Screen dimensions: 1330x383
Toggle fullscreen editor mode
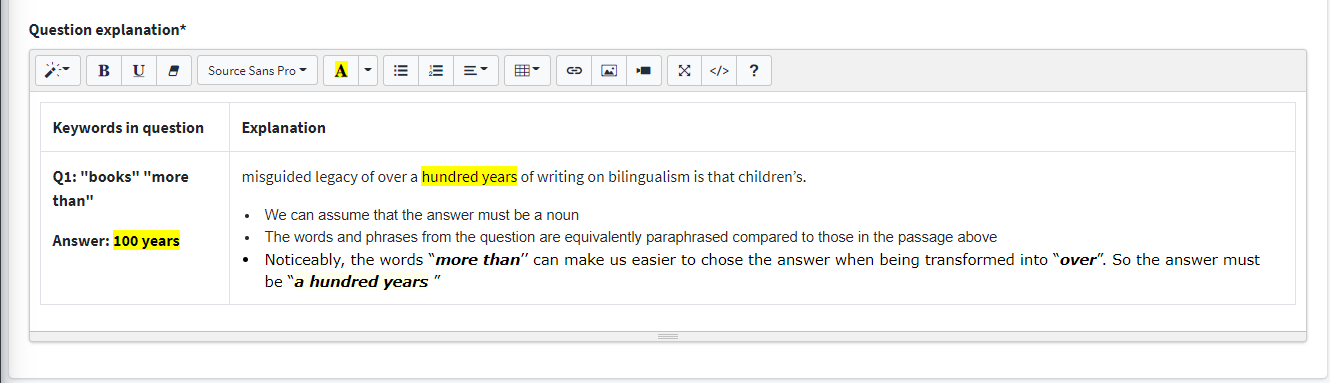[x=685, y=71]
